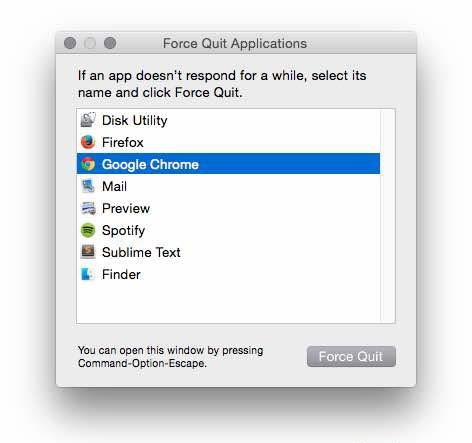Click the Finder icon in list
Viewport: 472px width, 443px height.
(88, 274)
